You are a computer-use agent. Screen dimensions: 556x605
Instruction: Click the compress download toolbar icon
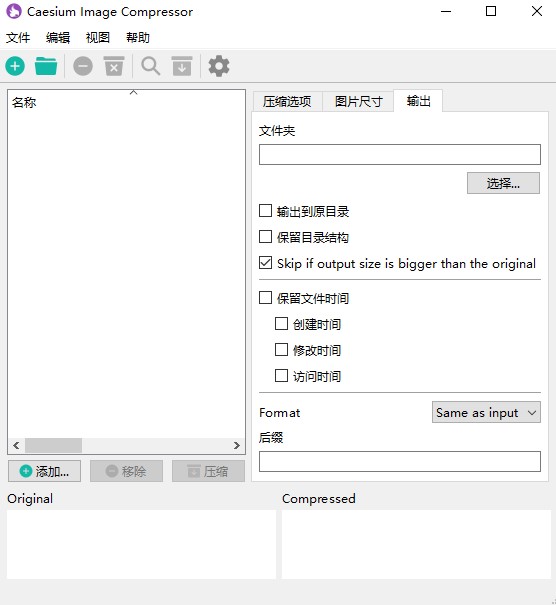[x=182, y=66]
